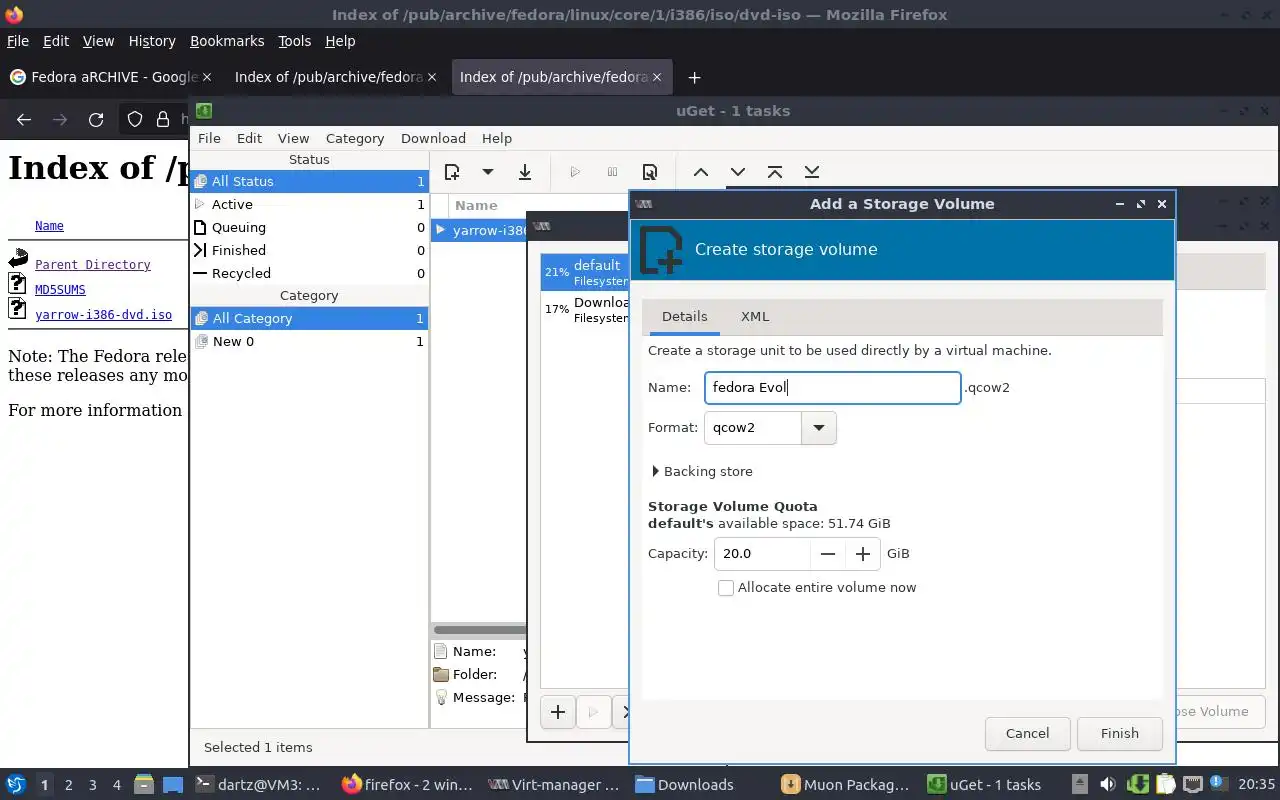1280x800 pixels.
Task: Click the taskbar clock showing 20:35
Action: tap(1257, 785)
